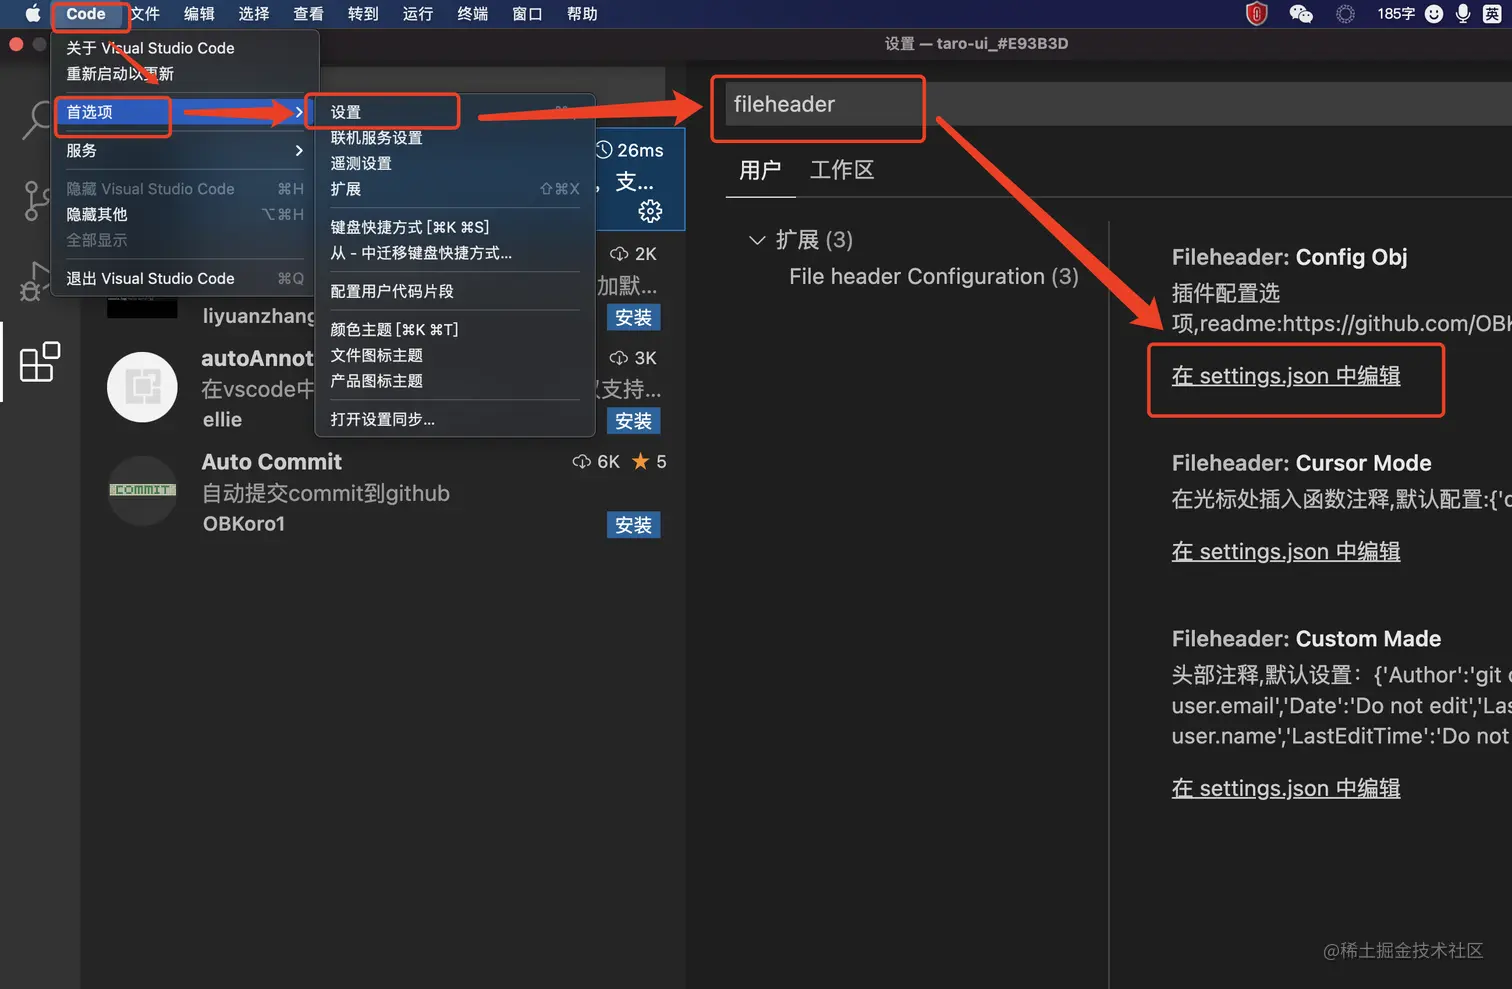Click the 5 star rating on Auto Commit

click(x=649, y=461)
